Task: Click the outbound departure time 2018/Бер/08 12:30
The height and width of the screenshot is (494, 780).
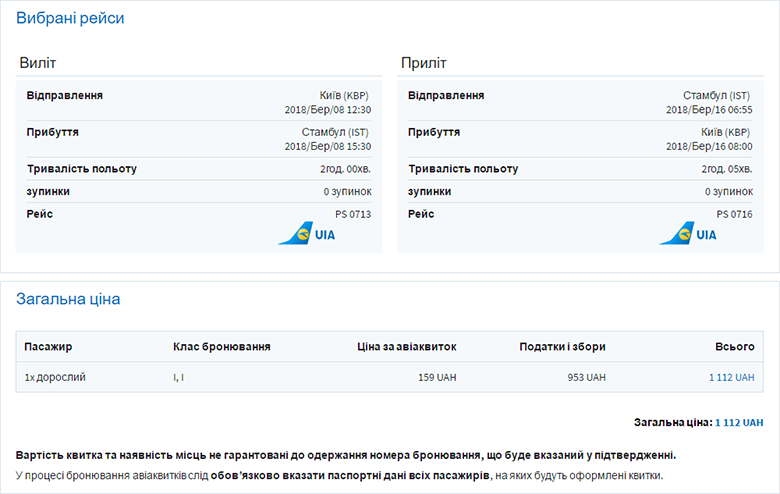Action: (327, 110)
